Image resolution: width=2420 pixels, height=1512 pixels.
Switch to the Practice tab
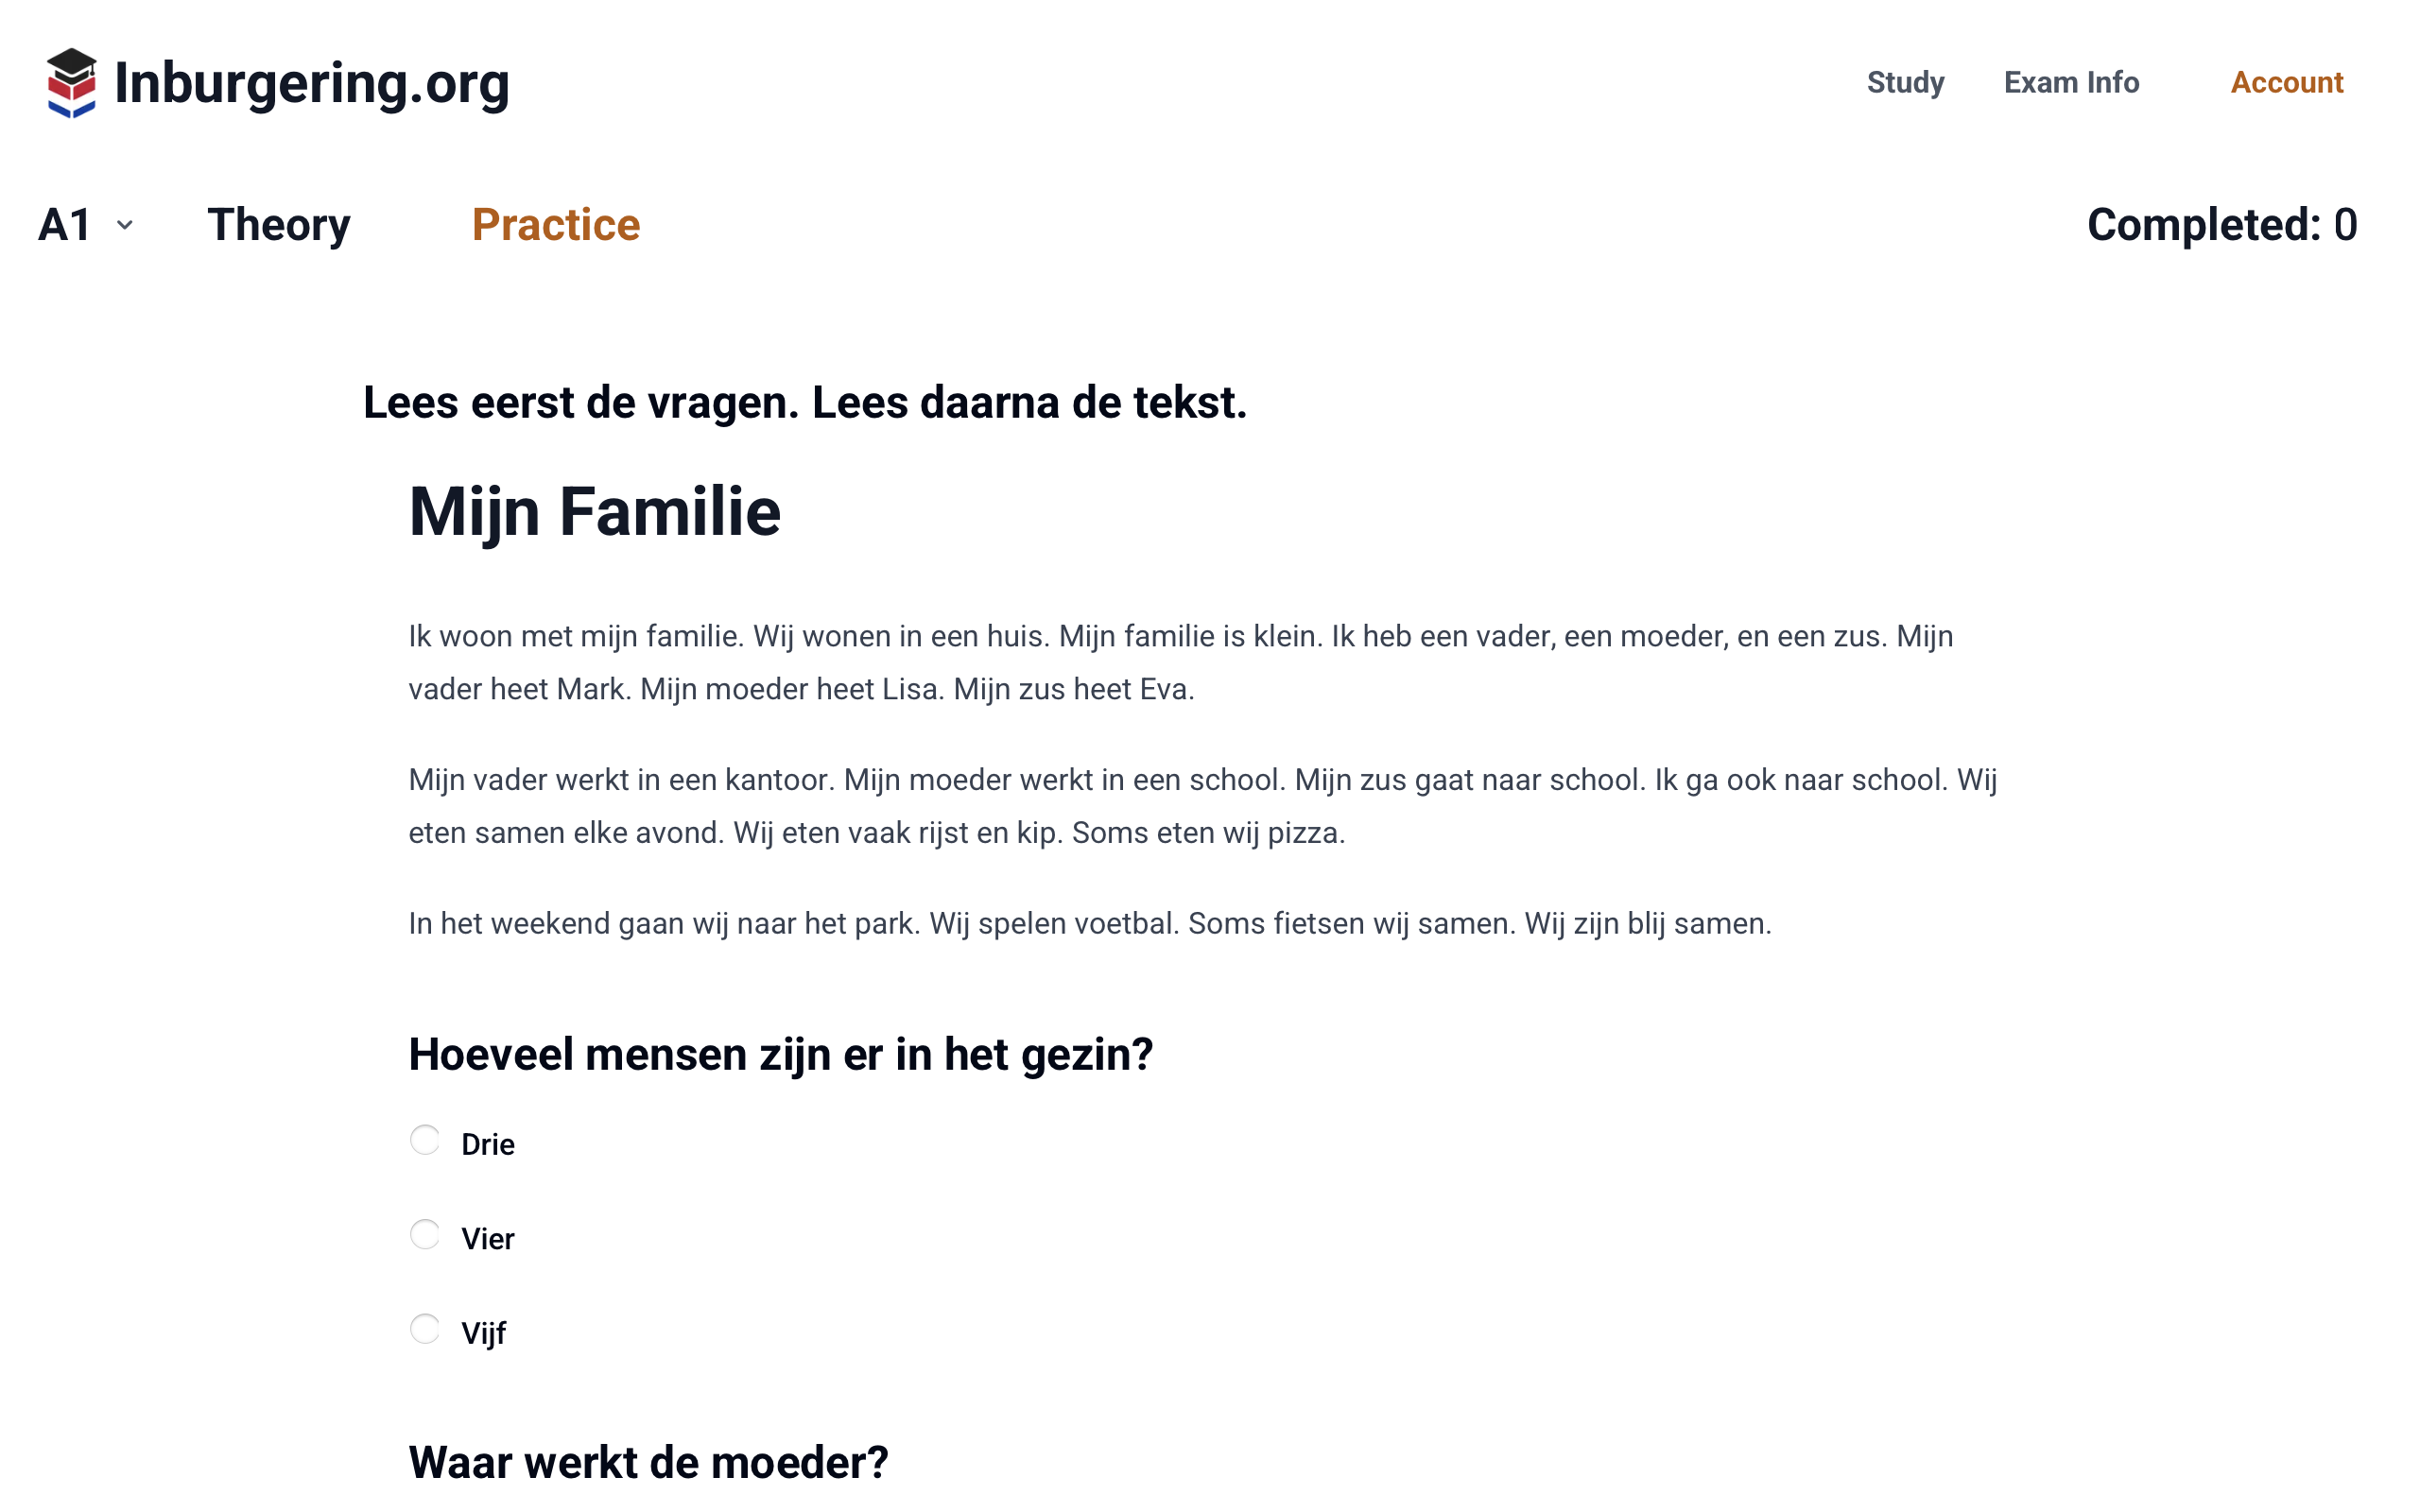point(555,225)
